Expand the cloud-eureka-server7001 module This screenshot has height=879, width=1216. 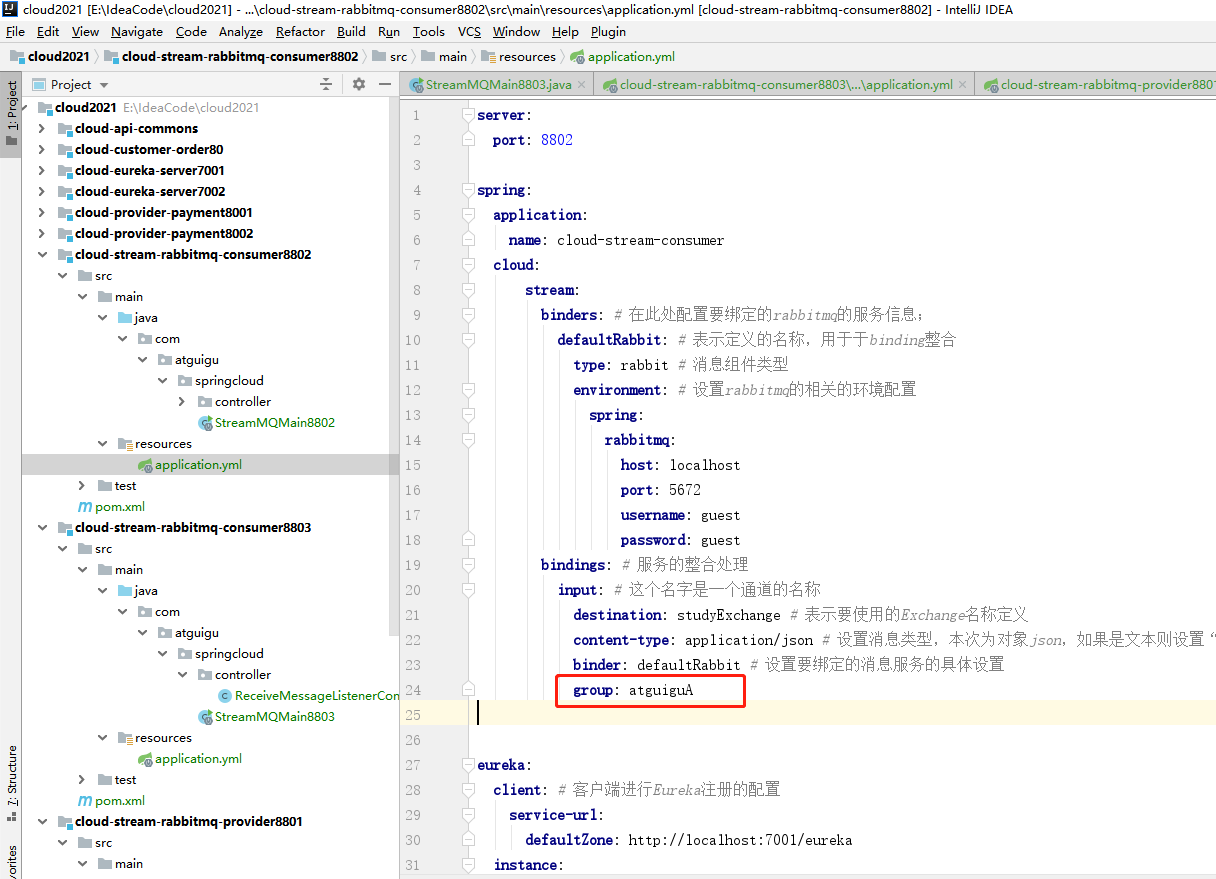(42, 171)
